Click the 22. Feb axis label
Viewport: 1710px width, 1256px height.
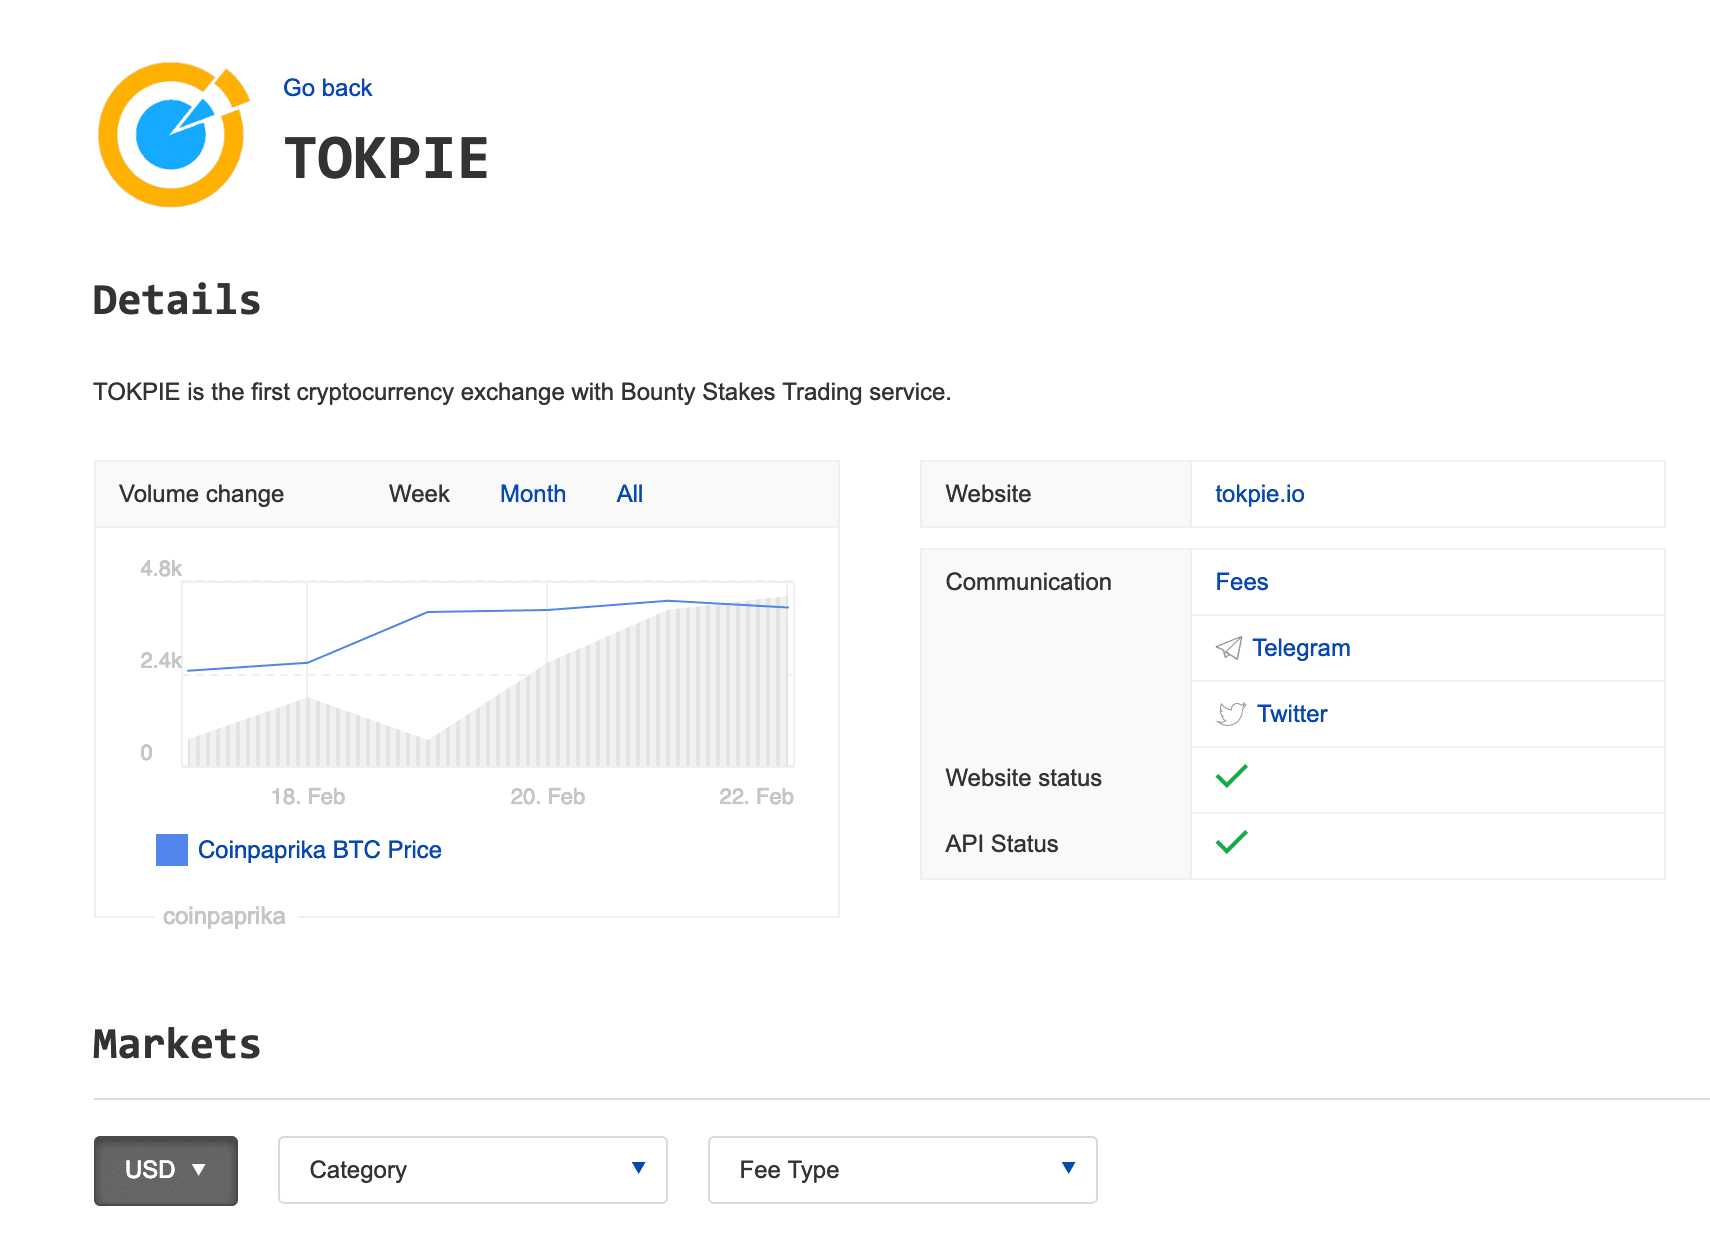point(756,797)
